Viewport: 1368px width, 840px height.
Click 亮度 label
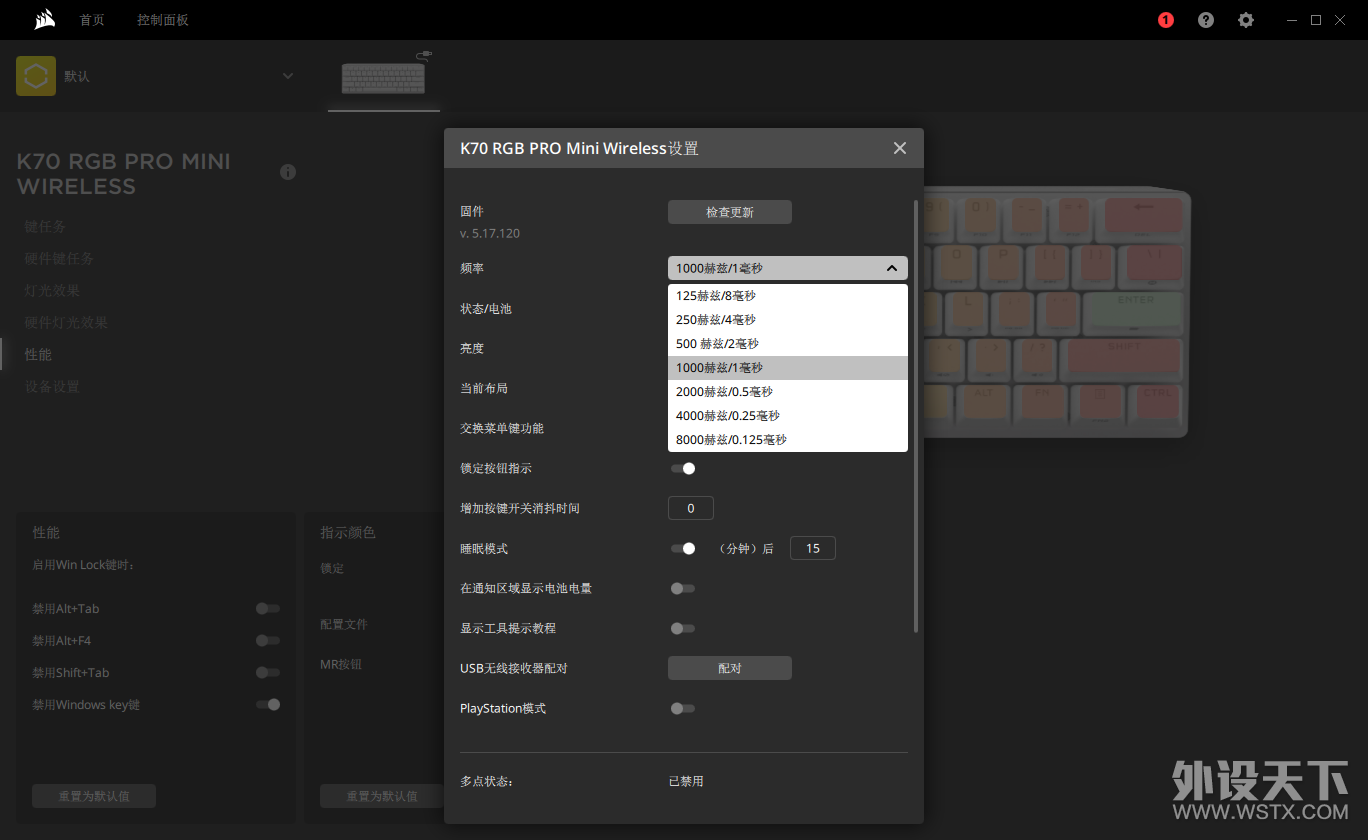click(472, 348)
